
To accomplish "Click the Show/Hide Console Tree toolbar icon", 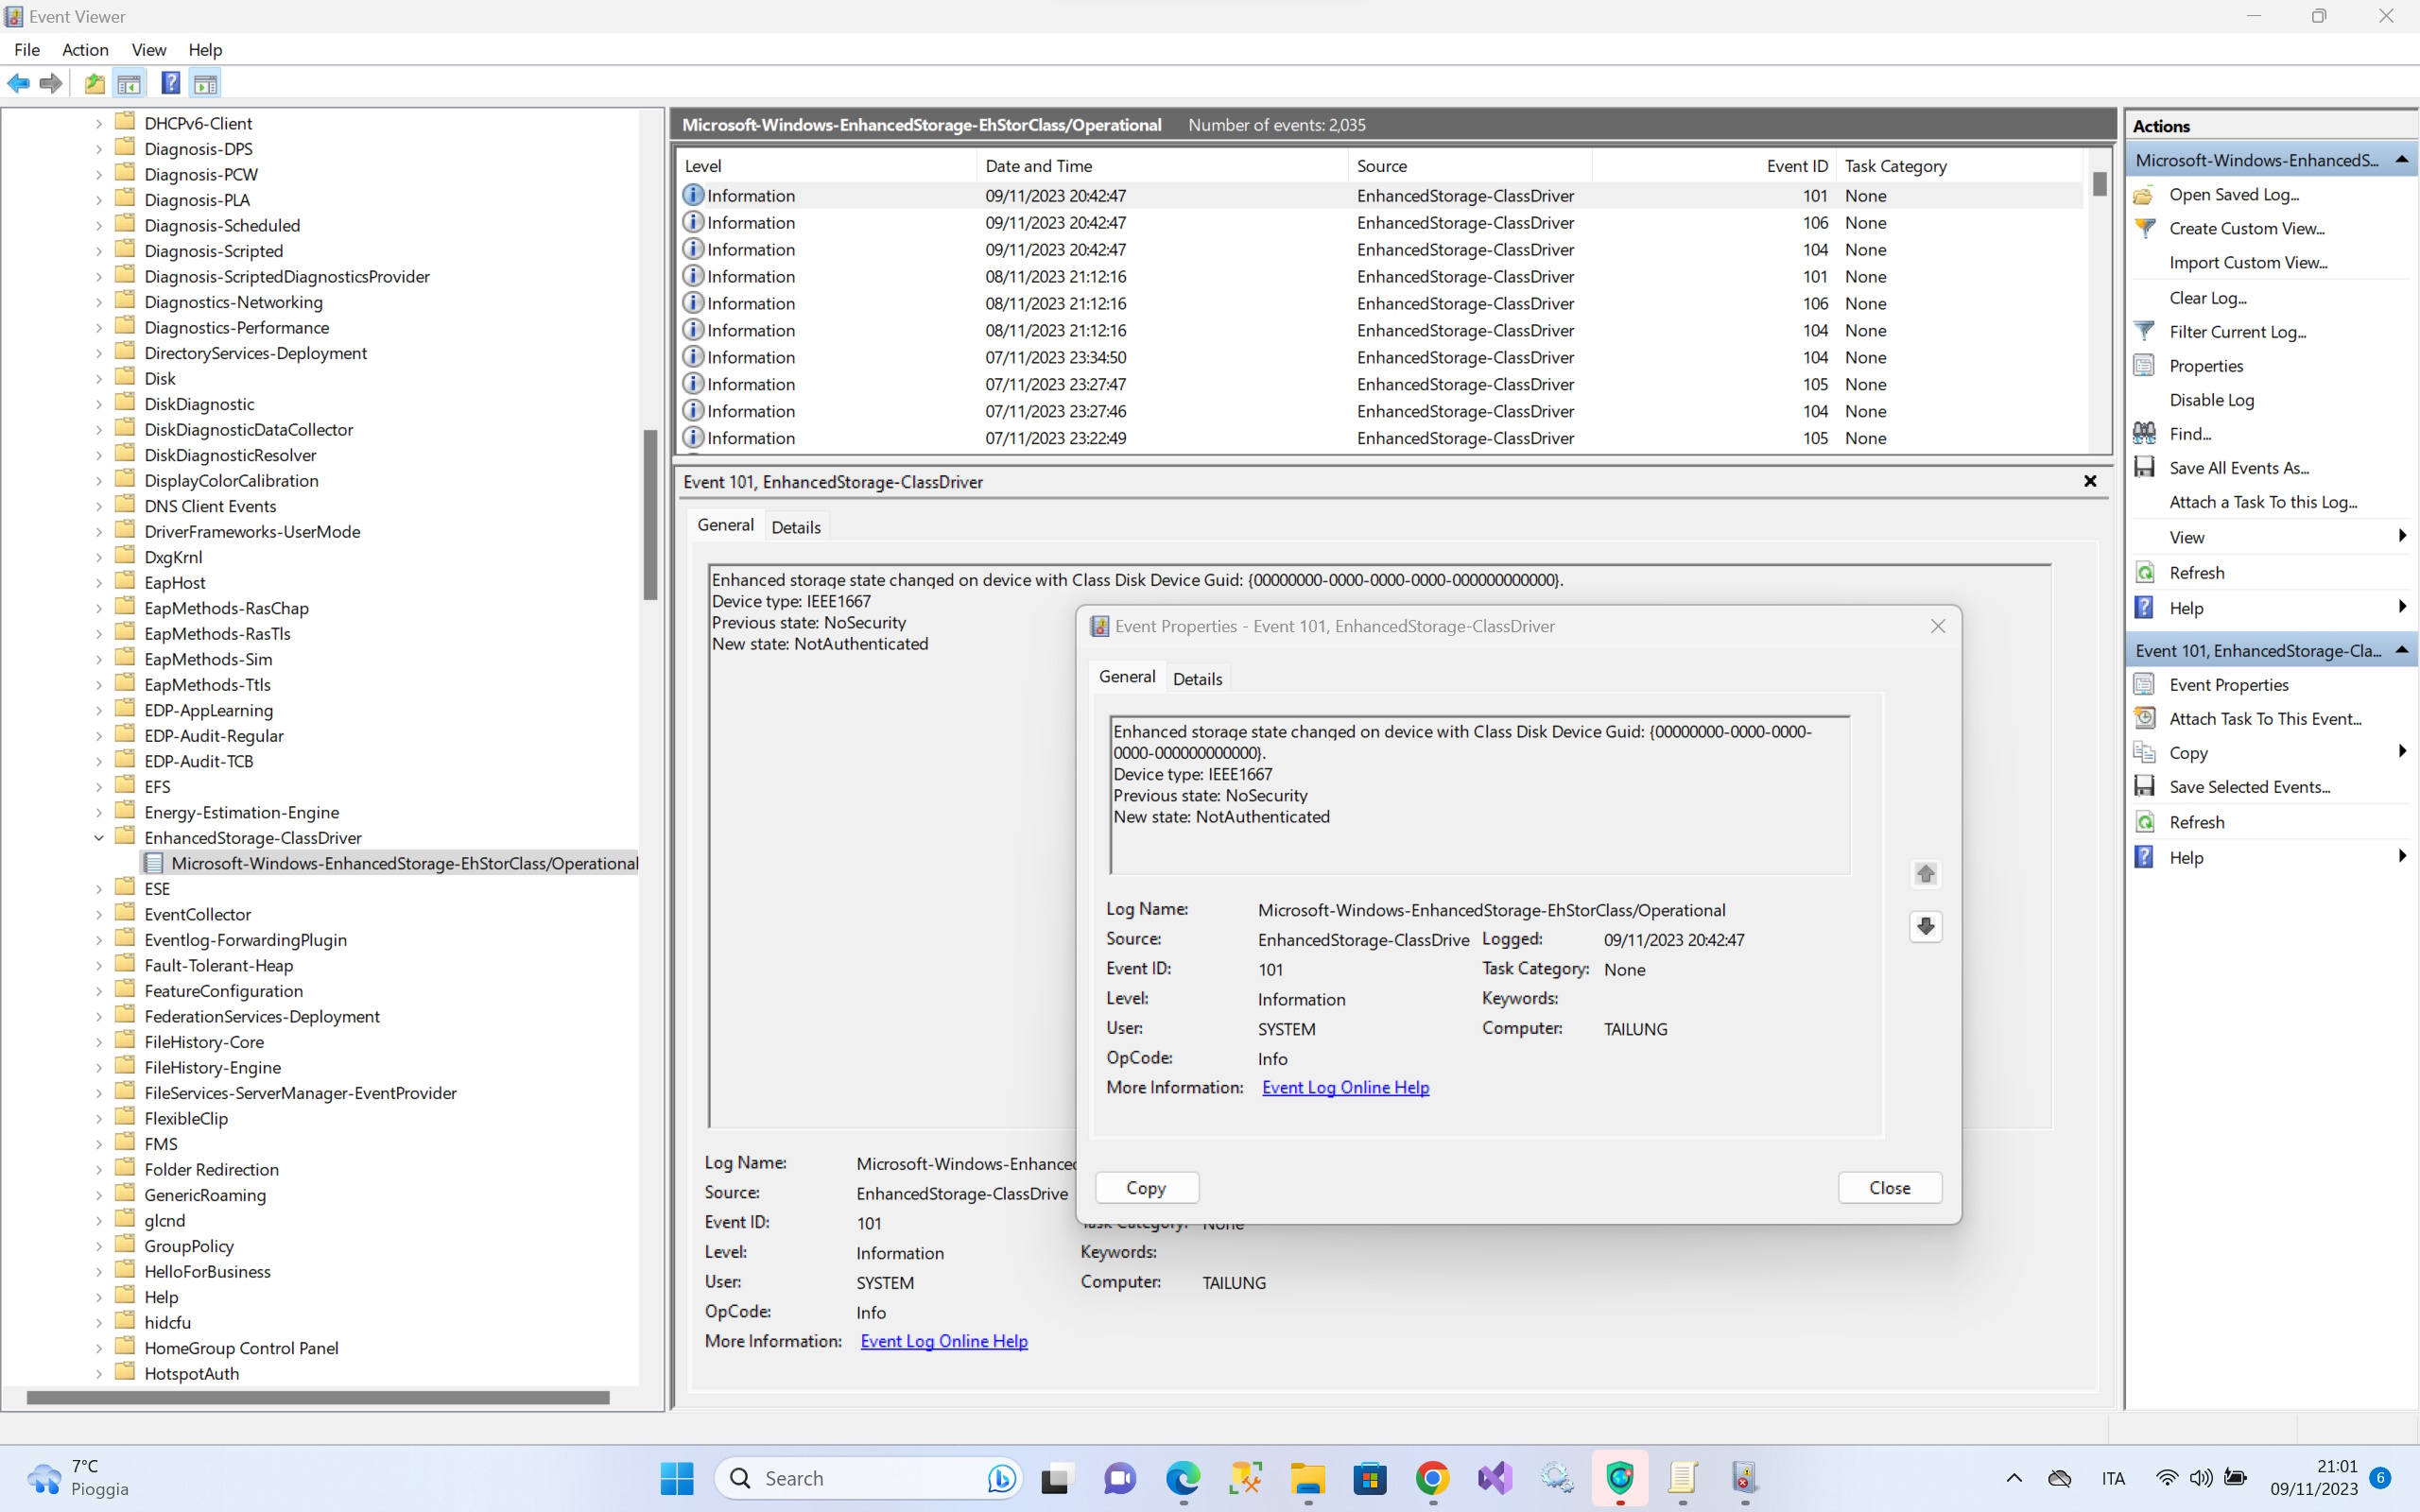I will 129,83.
